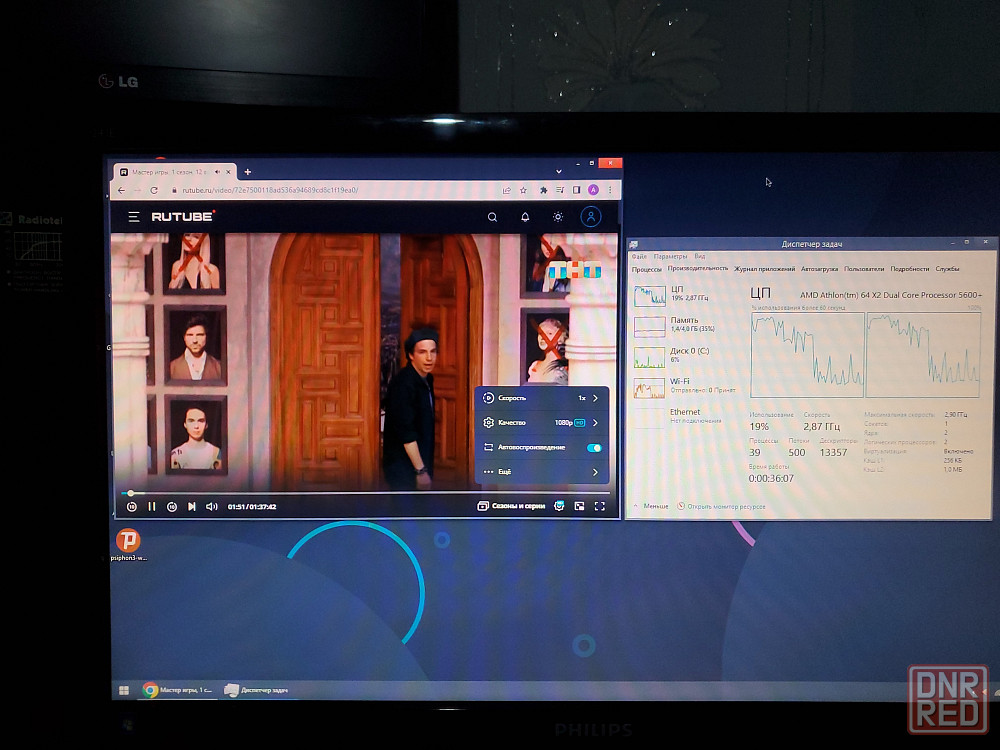Switch to the Службы tab

click(948, 269)
